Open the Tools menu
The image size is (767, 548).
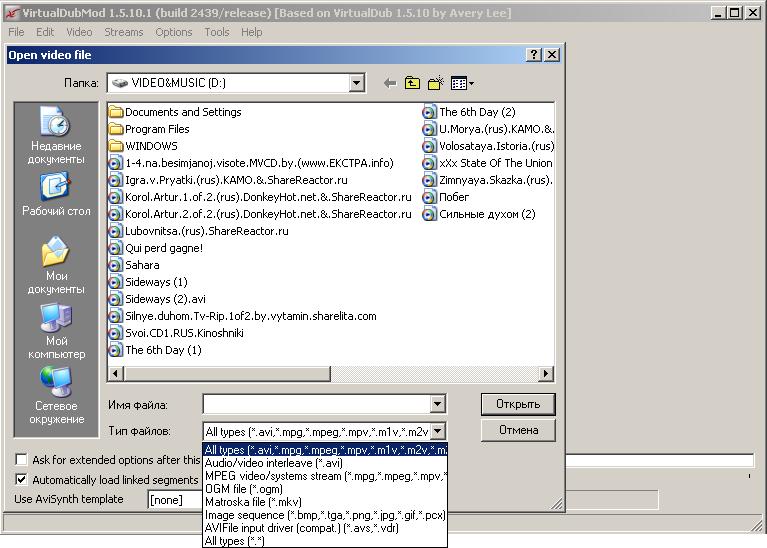click(x=217, y=32)
